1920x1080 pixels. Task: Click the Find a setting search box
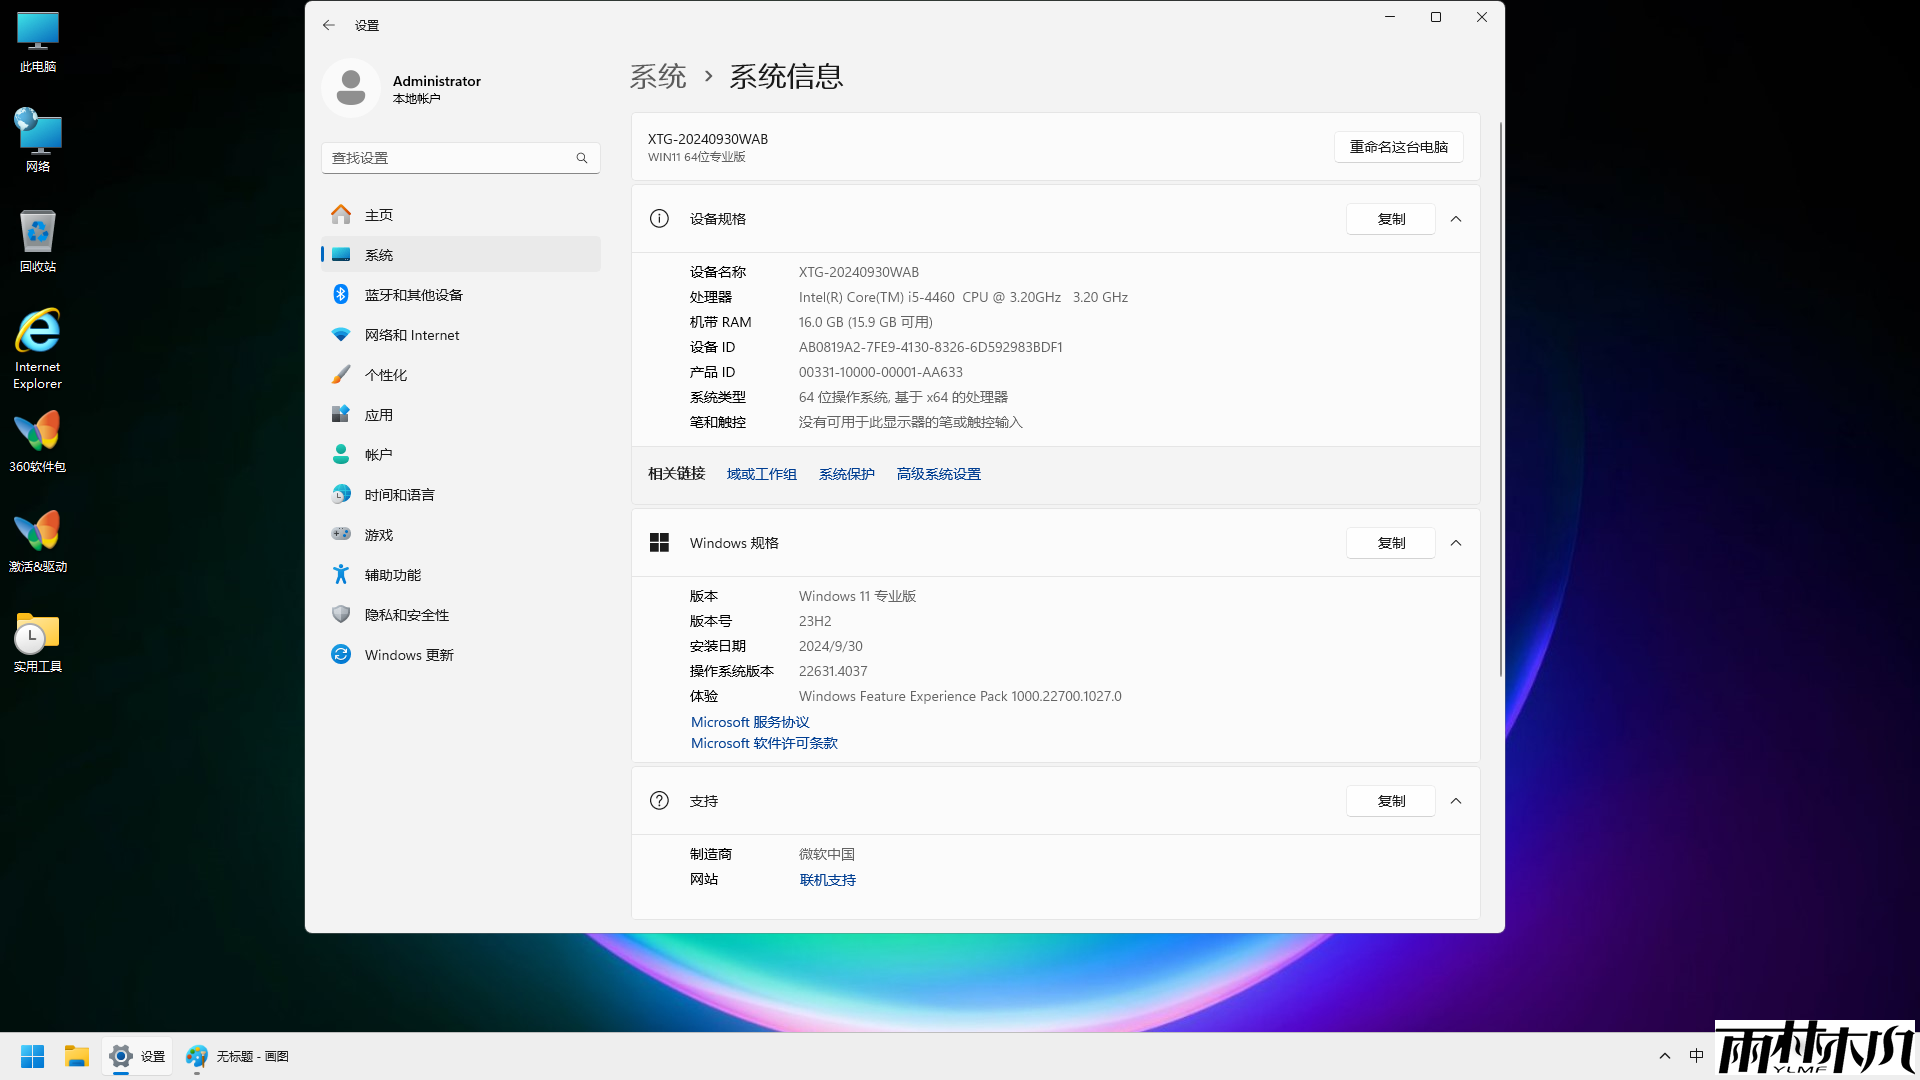450,158
